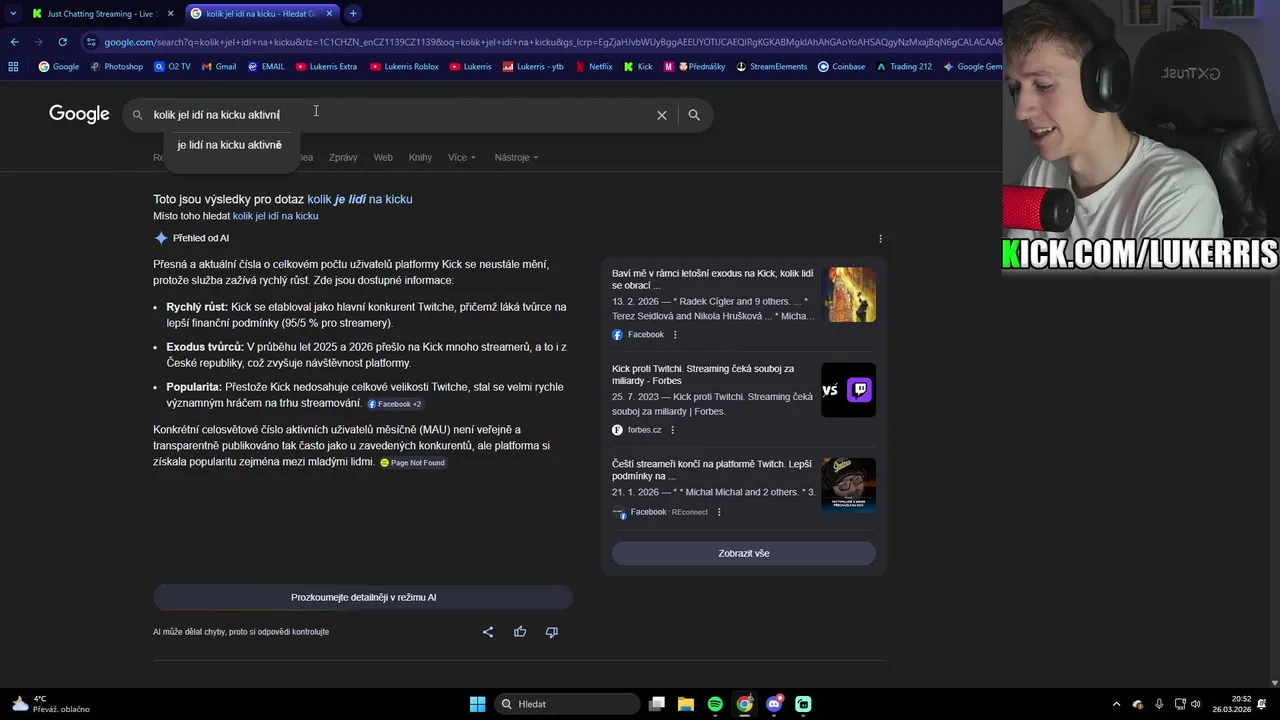Select suggestion je lidí na kicku aktivně
The height and width of the screenshot is (720, 1280).
(229, 145)
